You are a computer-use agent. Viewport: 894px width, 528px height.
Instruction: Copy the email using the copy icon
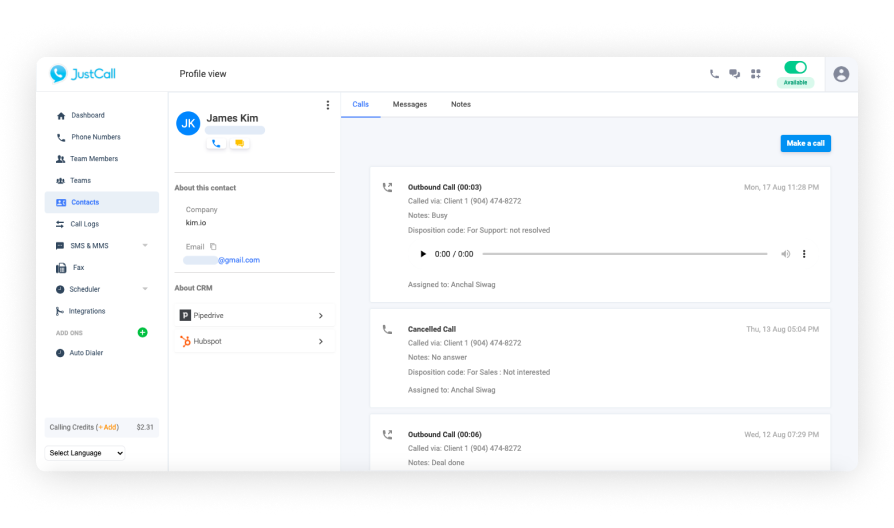(x=213, y=246)
